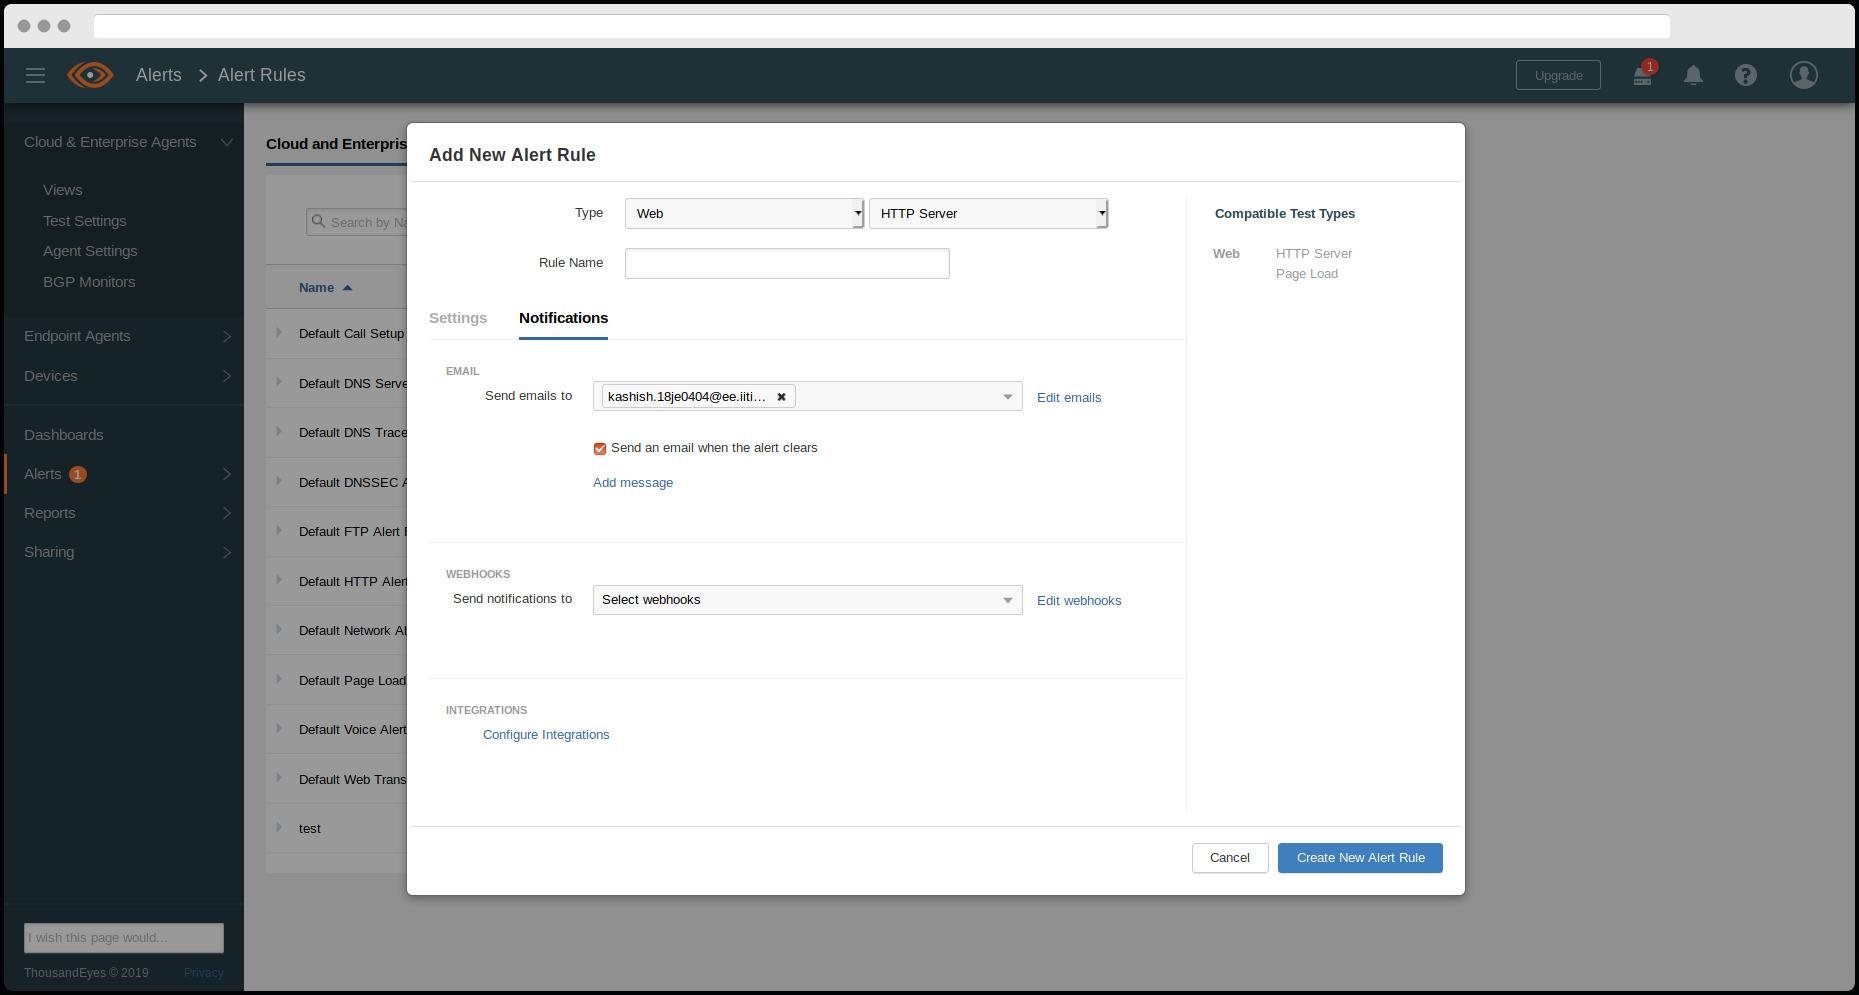Click the browser address bar
Image resolution: width=1859 pixels, height=995 pixels.
pyautogui.click(x=882, y=26)
